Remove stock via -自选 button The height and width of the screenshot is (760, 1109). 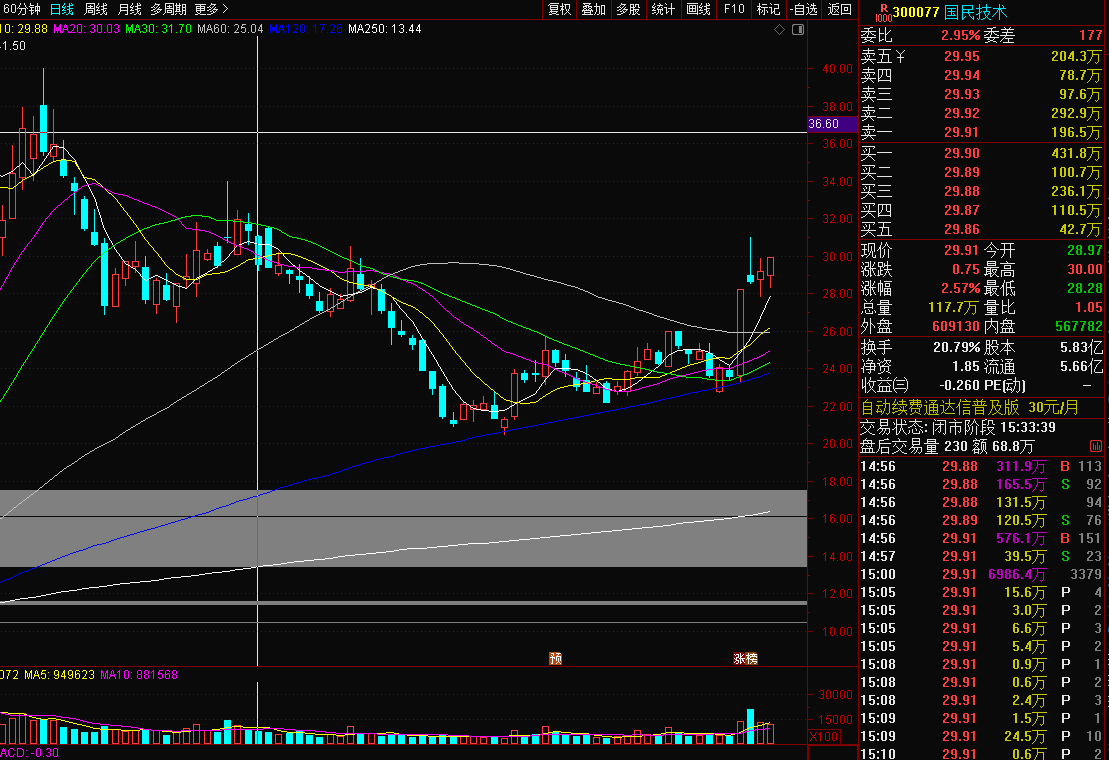(804, 9)
